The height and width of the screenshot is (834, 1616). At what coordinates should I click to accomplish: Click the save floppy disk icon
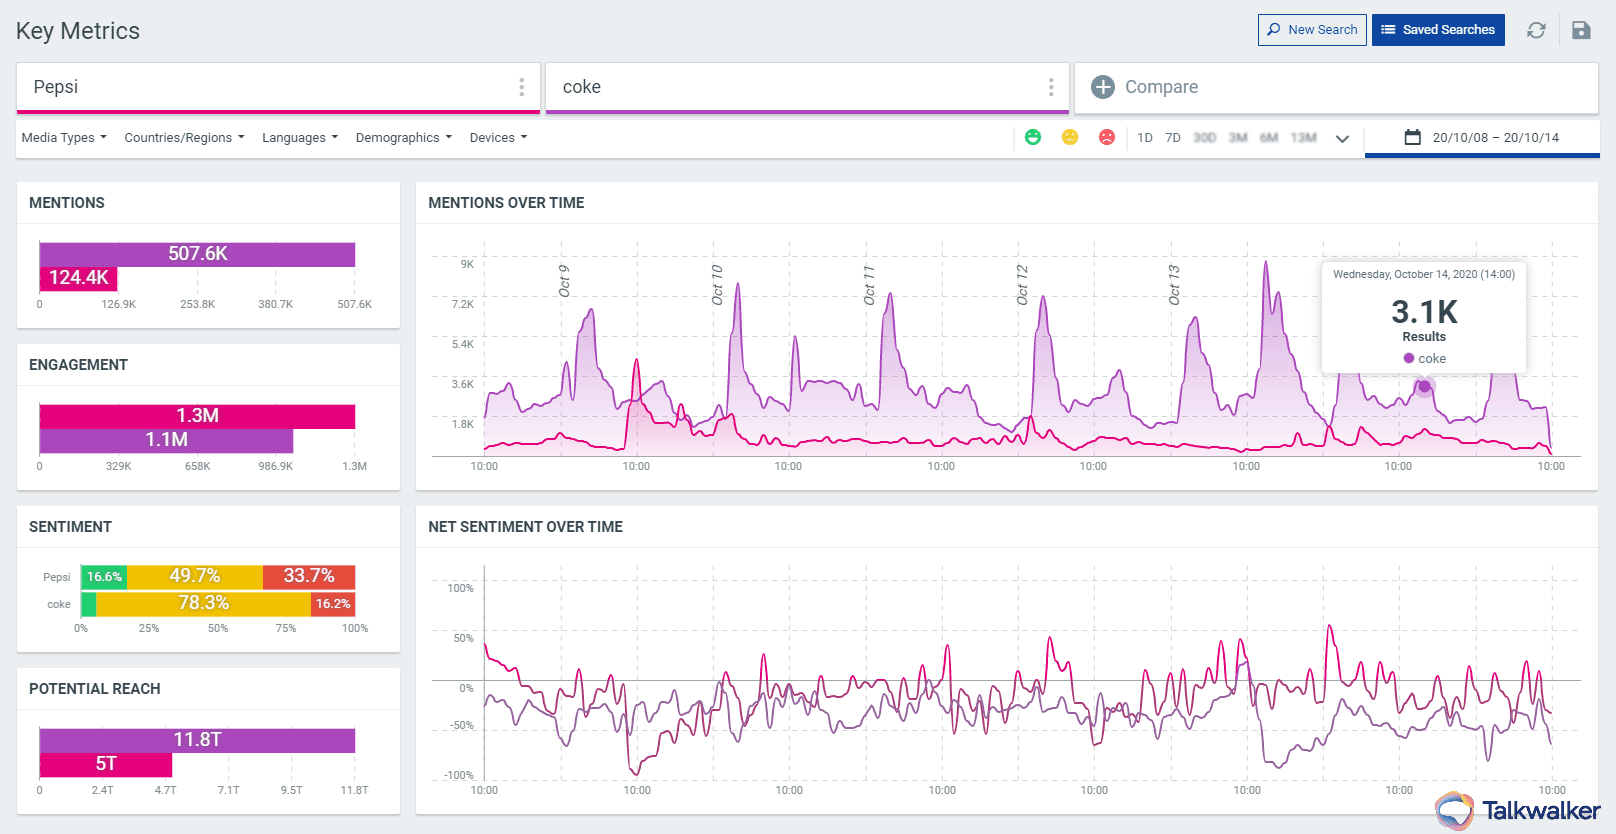(x=1581, y=30)
